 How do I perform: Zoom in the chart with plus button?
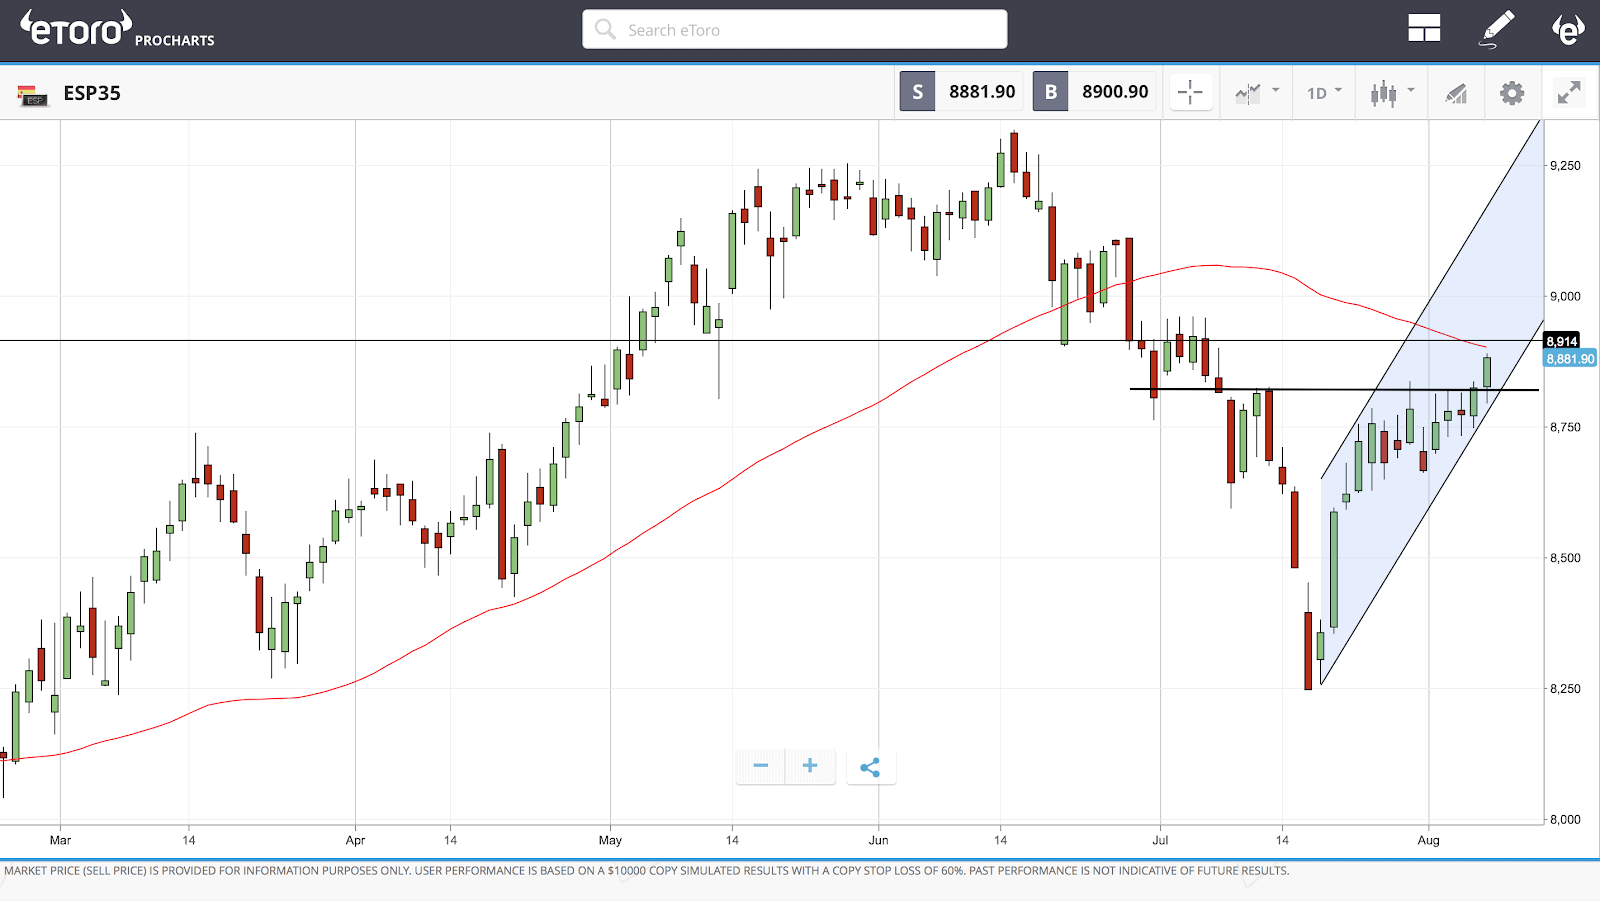[x=810, y=766]
